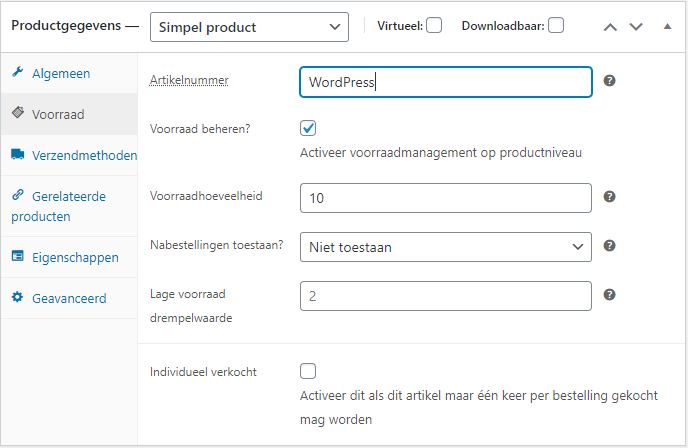Click into the Artikelnummer input field

click(x=446, y=82)
